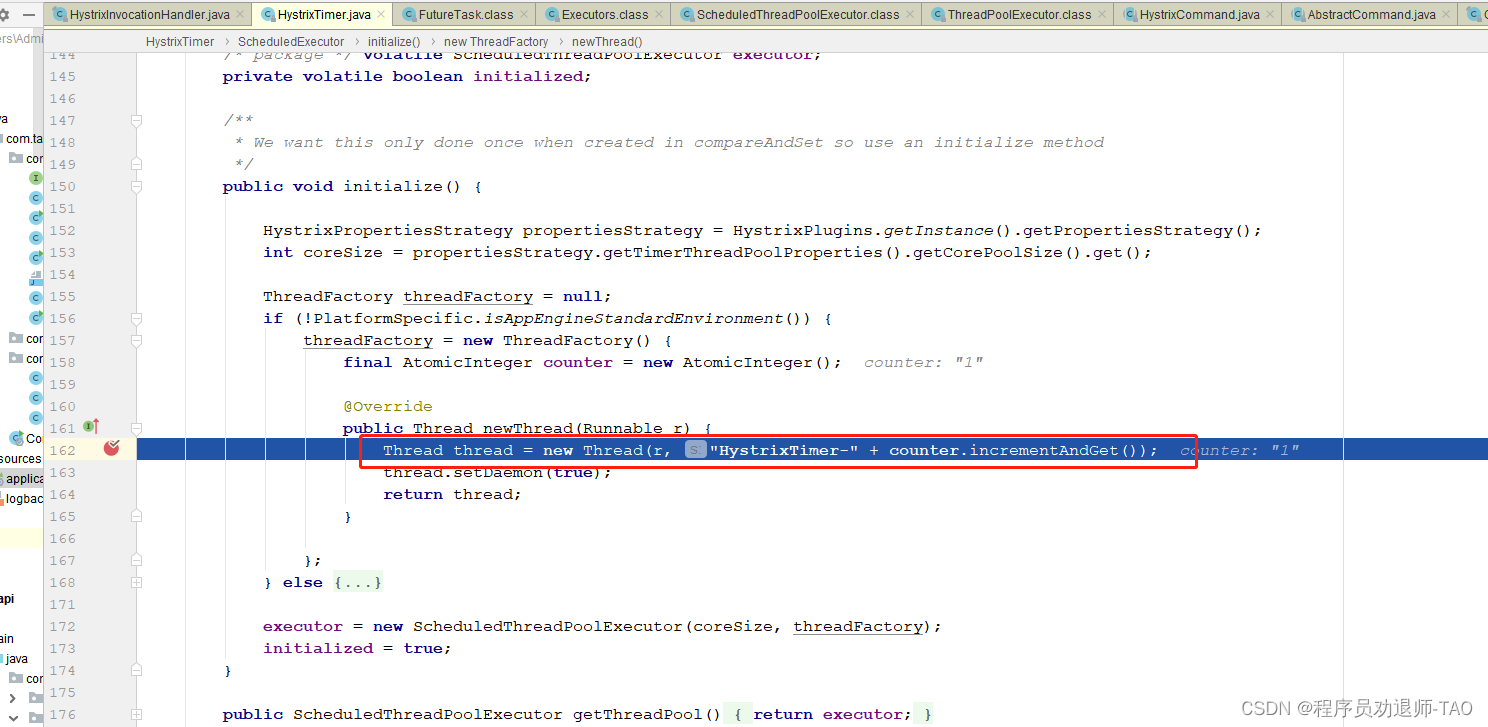Click the string parameter hint before "HystrixTimer-"
The height and width of the screenshot is (727, 1488).
click(695, 451)
